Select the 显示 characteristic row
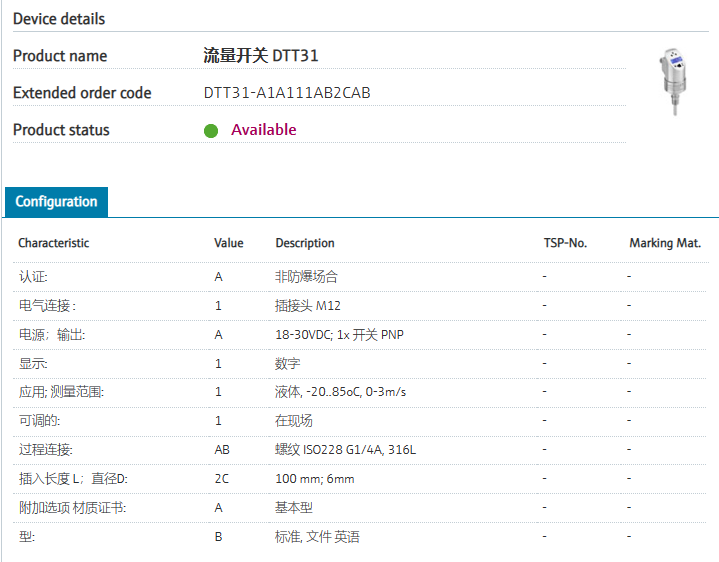Viewport: 719px width, 562px height. [33, 364]
